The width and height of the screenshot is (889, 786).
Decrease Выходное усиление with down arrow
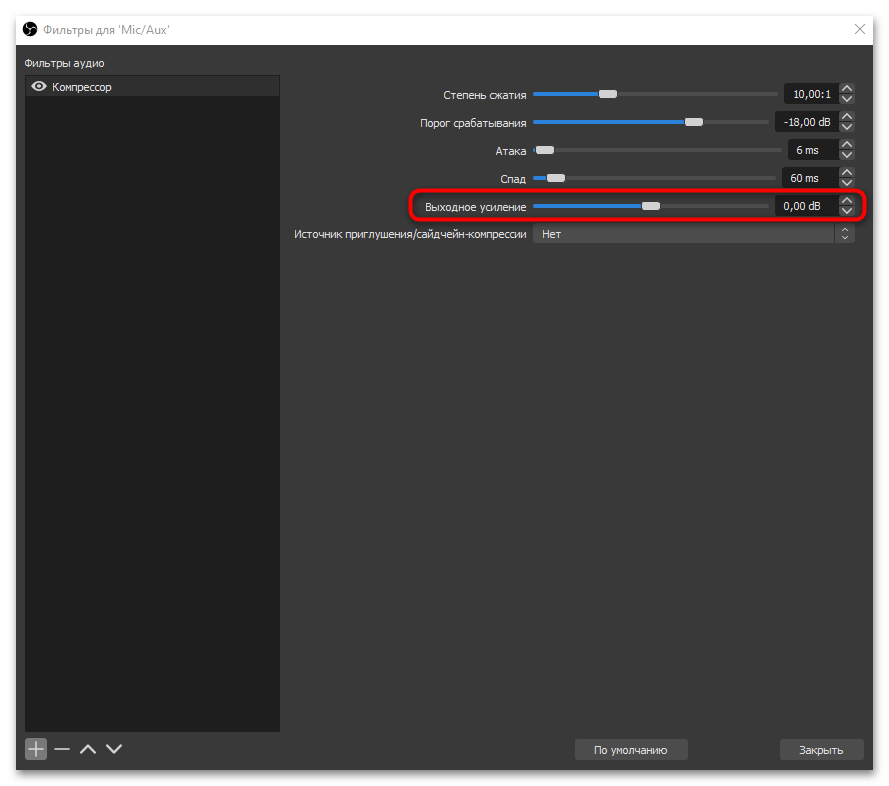(846, 211)
